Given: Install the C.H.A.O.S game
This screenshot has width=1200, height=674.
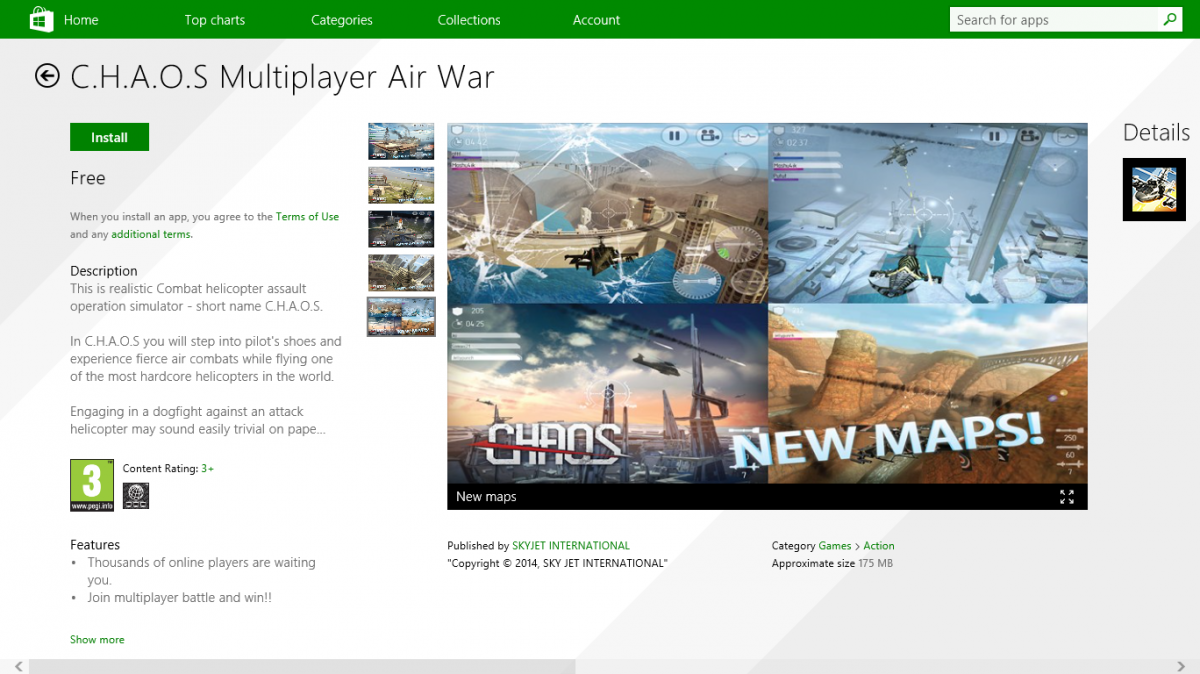Looking at the screenshot, I should point(109,137).
